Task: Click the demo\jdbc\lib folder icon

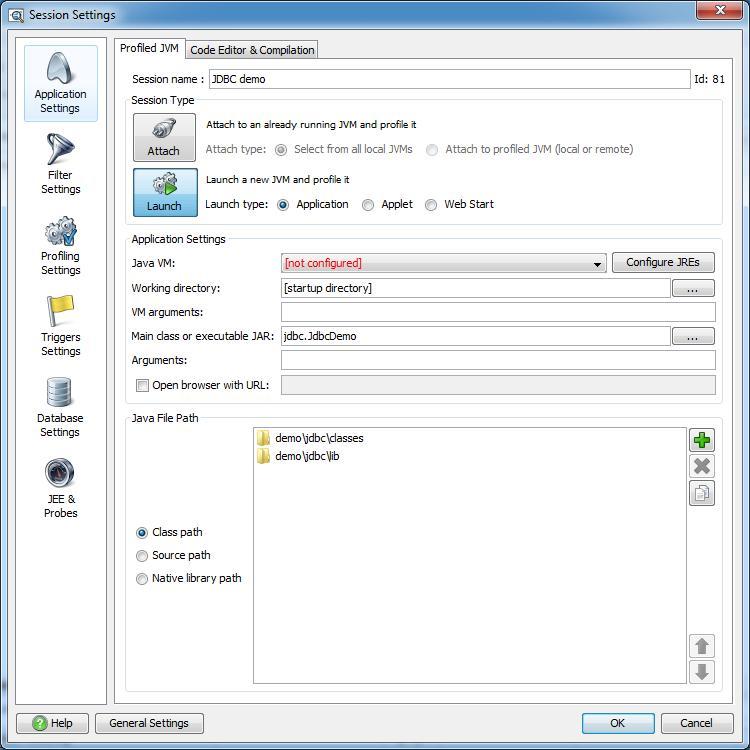Action: (x=263, y=456)
